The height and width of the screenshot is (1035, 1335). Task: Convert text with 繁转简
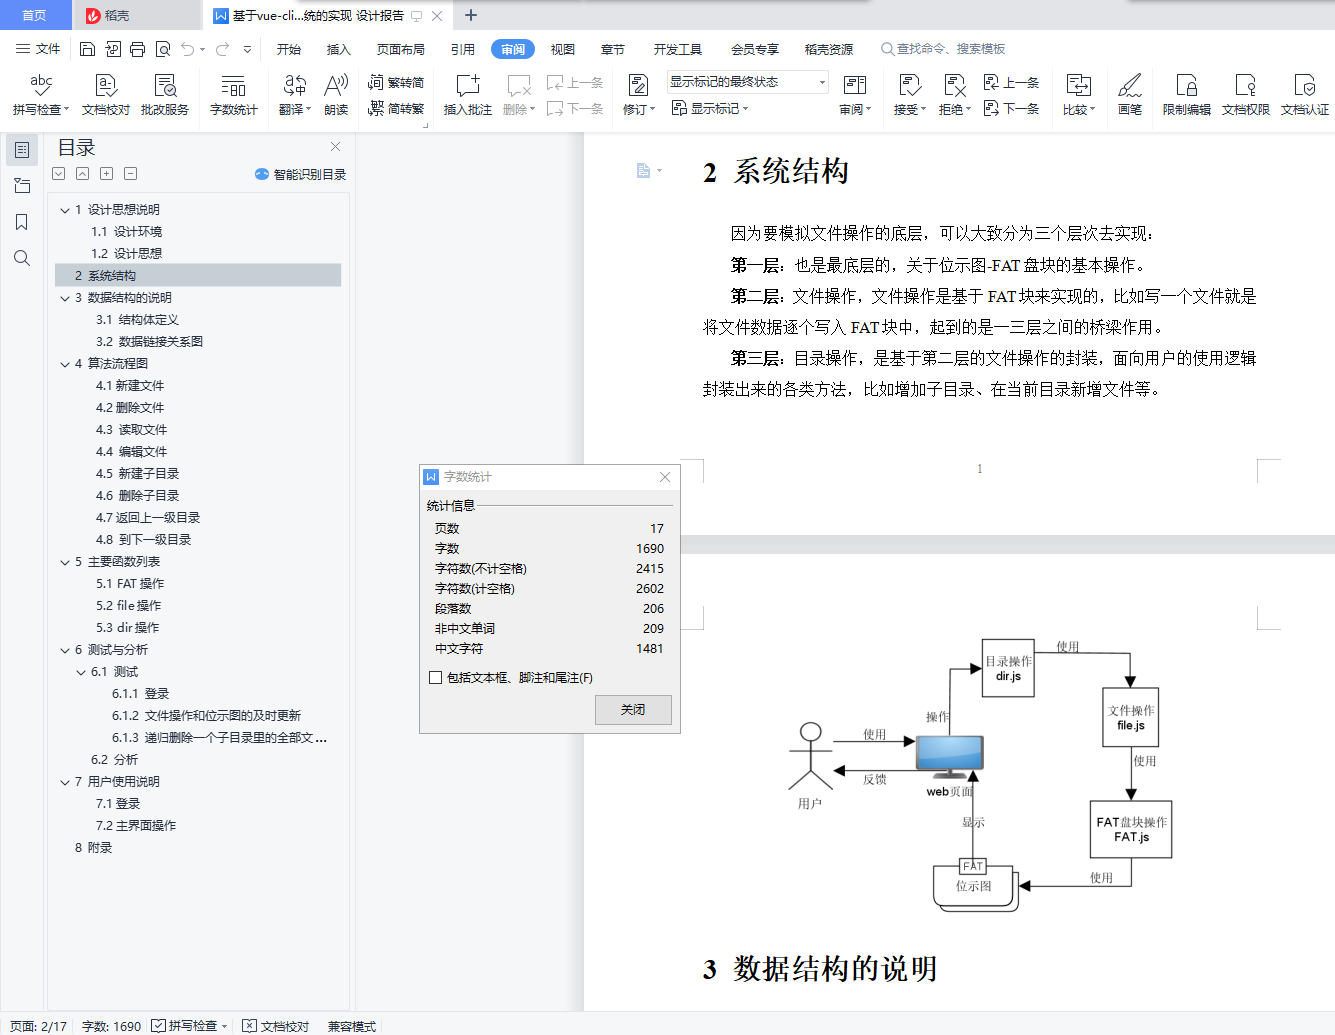pyautogui.click(x=396, y=82)
